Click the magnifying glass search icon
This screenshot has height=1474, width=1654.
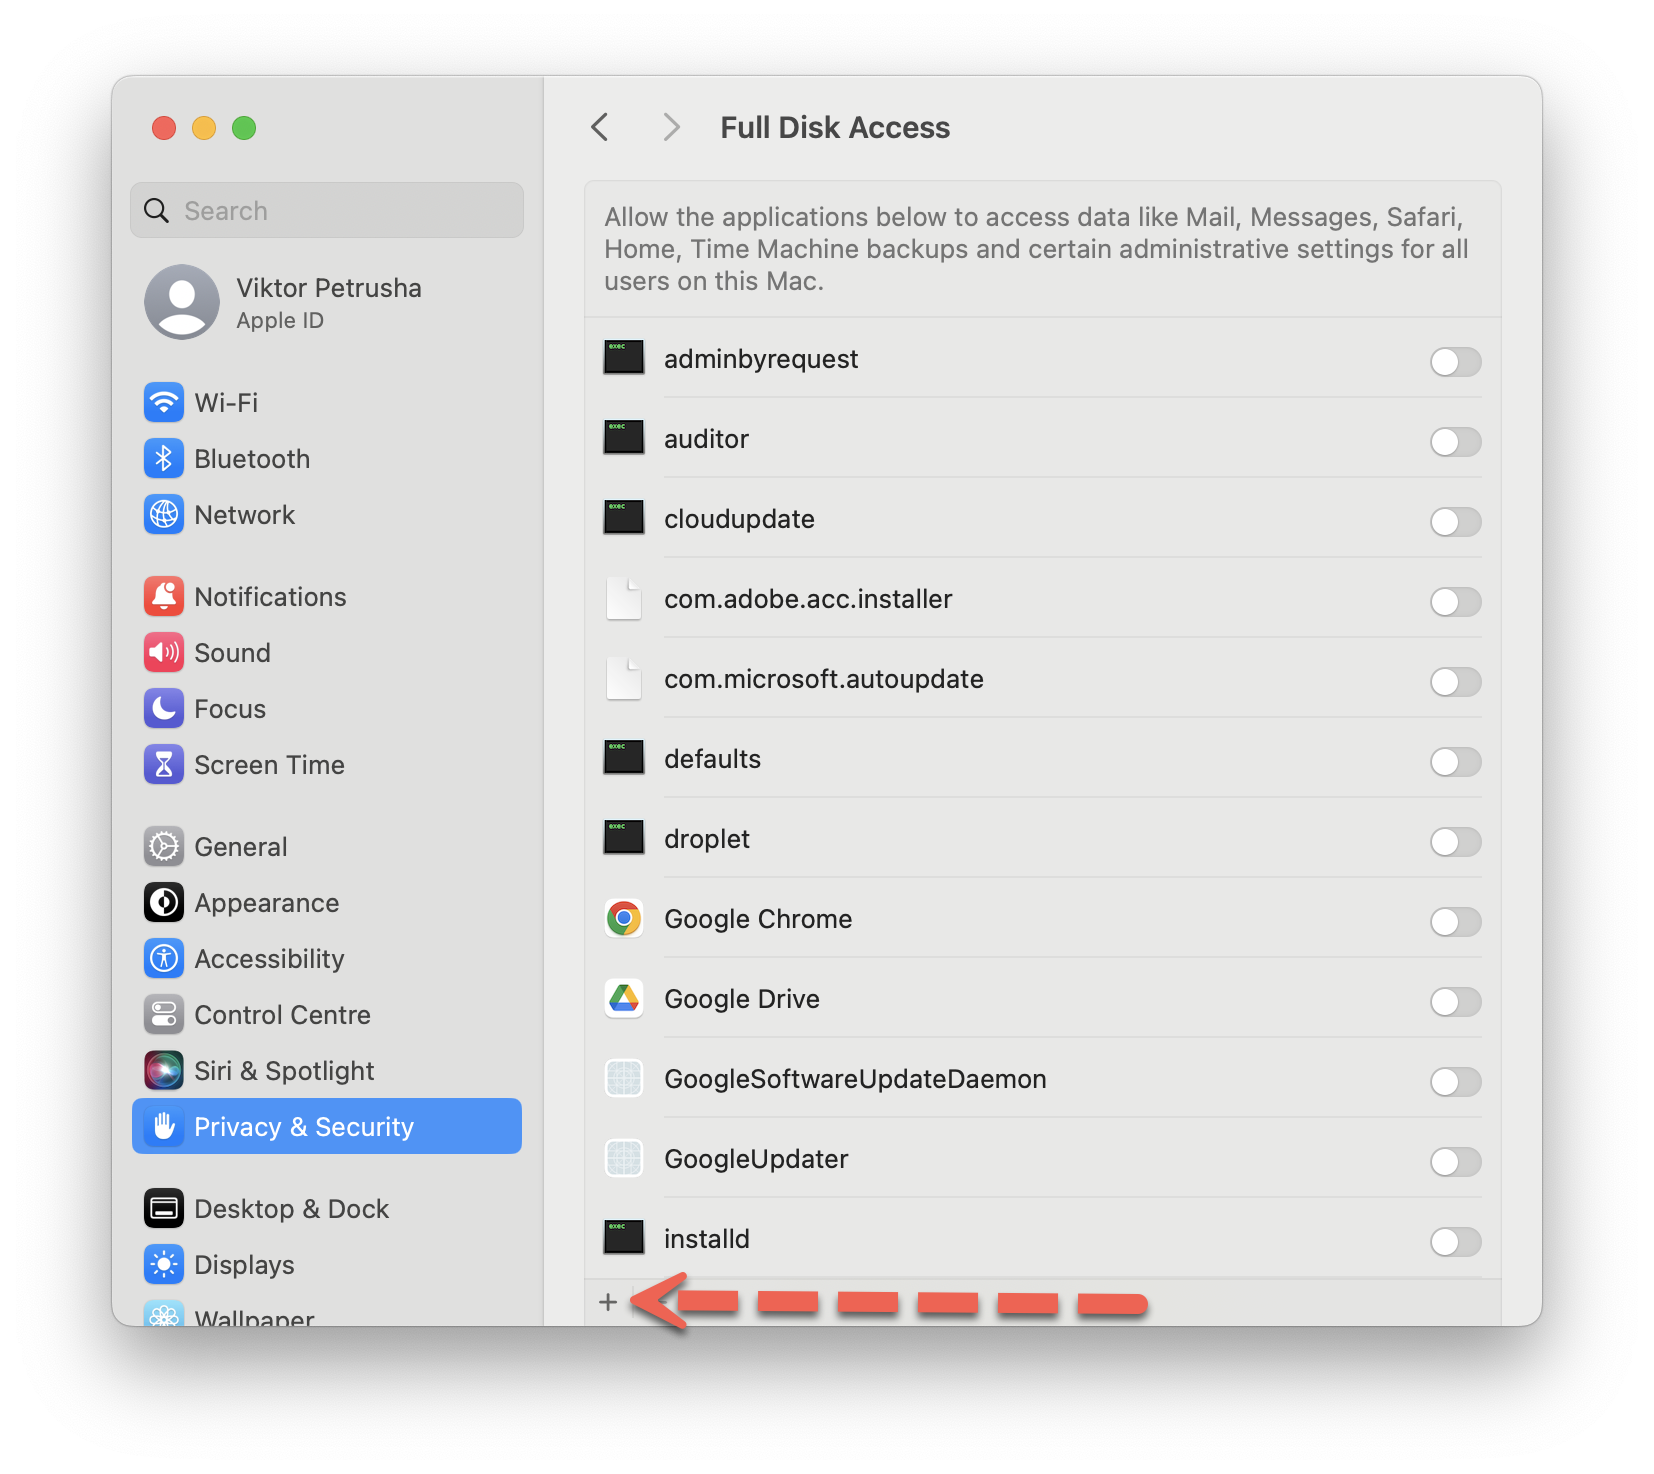157,211
